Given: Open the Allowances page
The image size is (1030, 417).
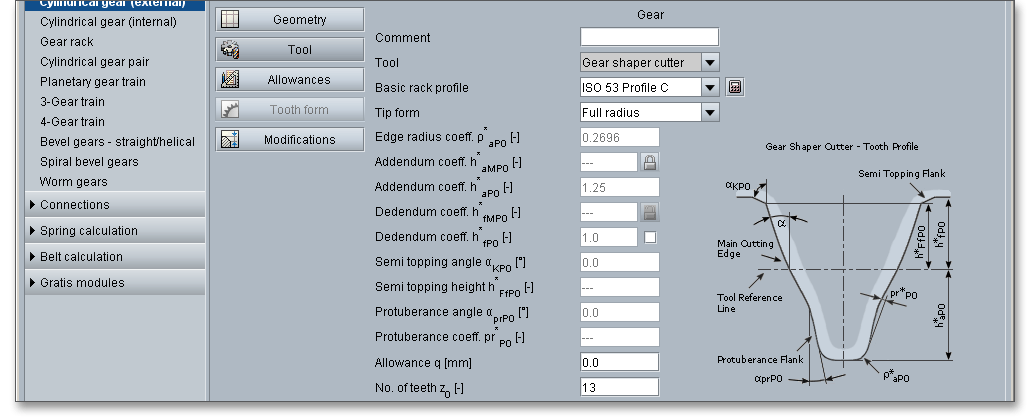Looking at the screenshot, I should coord(299,80).
